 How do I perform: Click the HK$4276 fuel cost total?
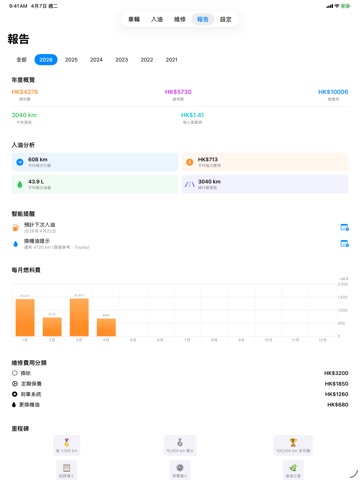click(25, 92)
